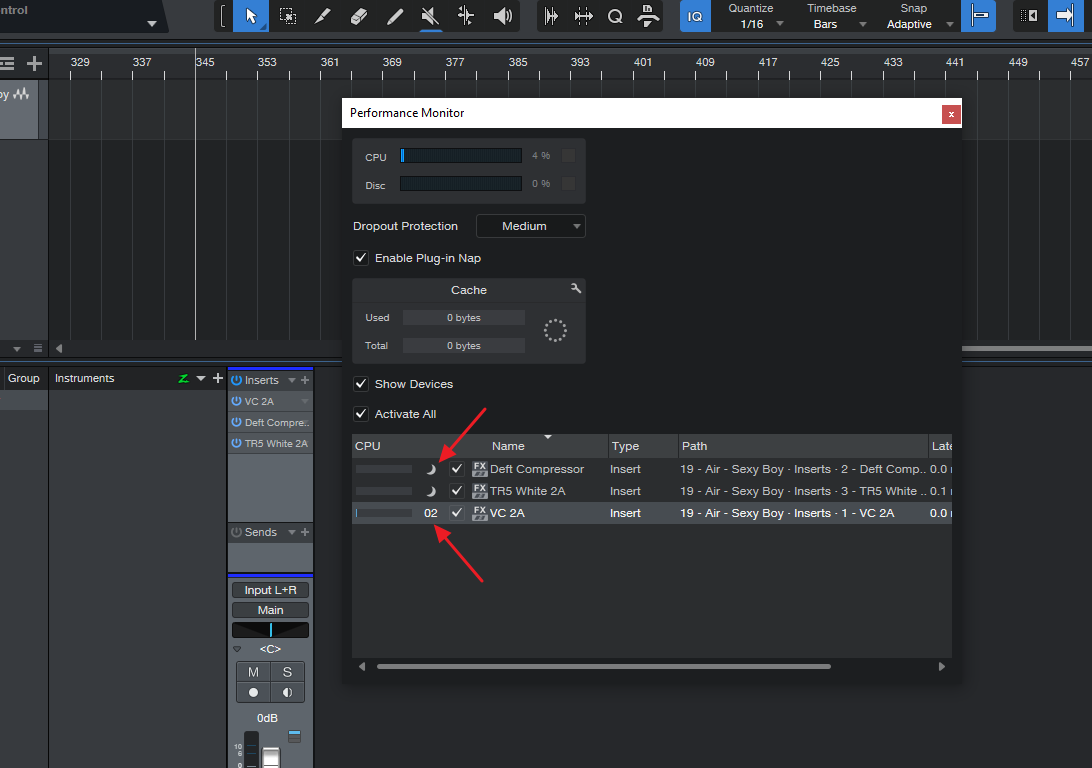
Task: Add track with plus beside ruler
Action: coord(34,64)
